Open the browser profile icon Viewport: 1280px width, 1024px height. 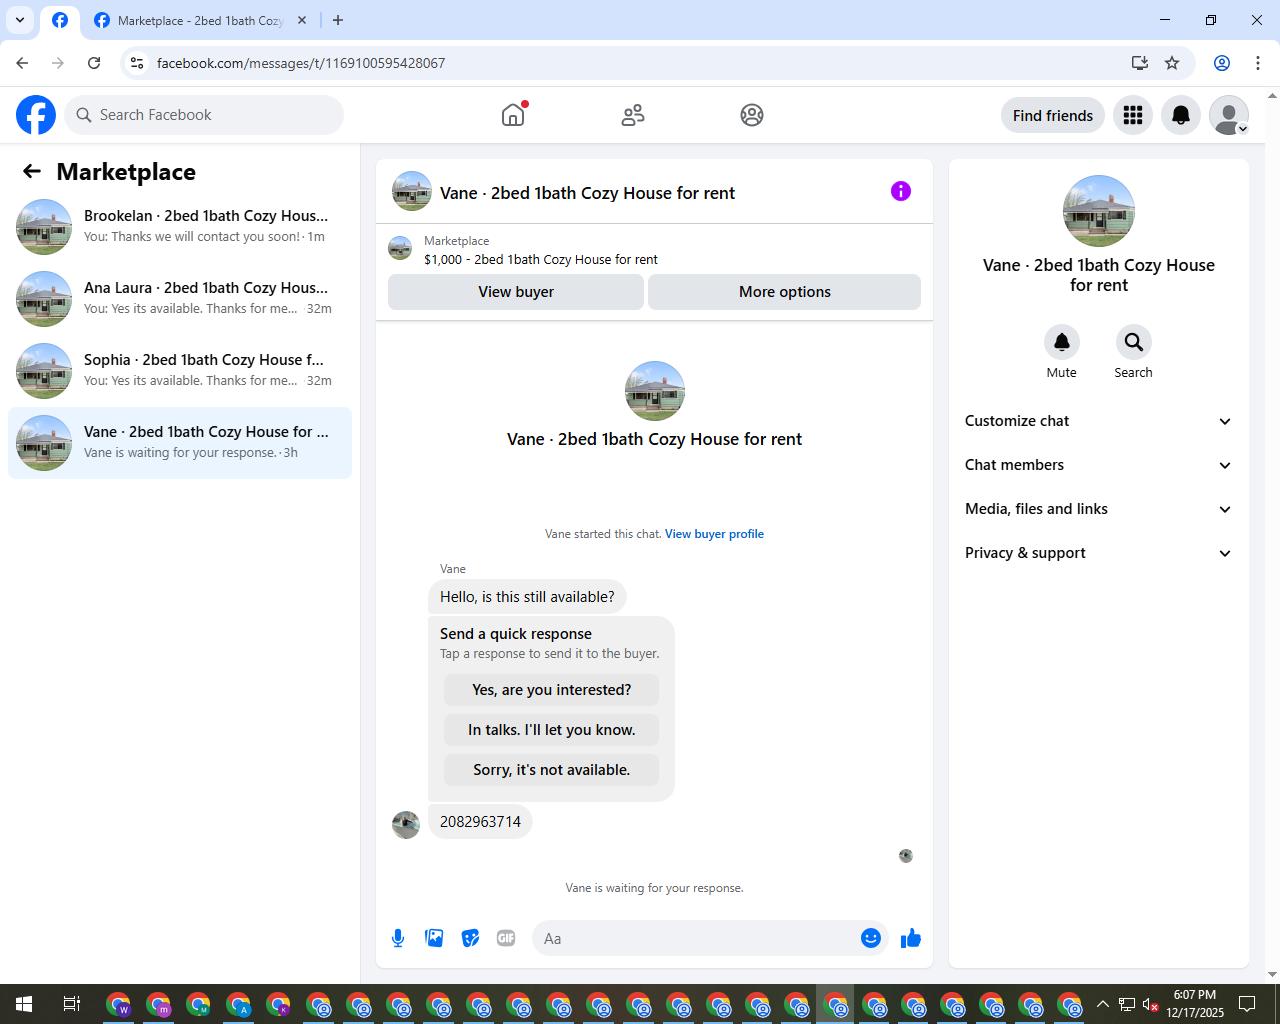click(x=1222, y=63)
